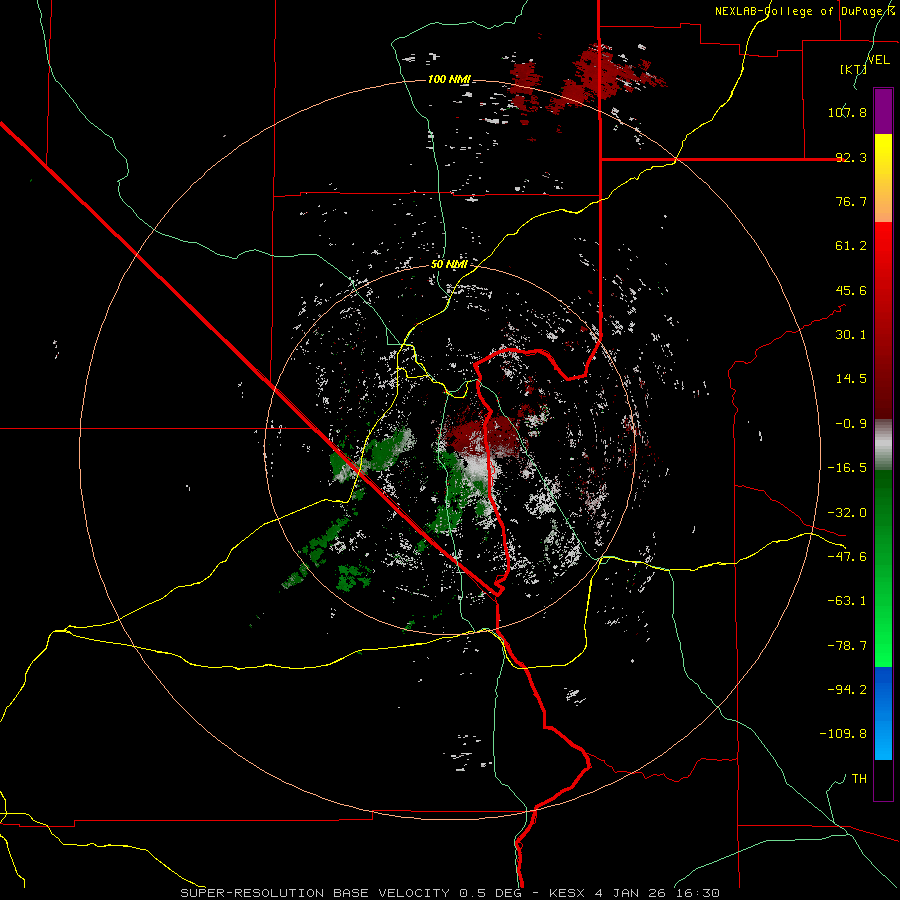Screen dimensions: 900x900
Task: Click the 61.2 legend value
Action: click(x=851, y=246)
